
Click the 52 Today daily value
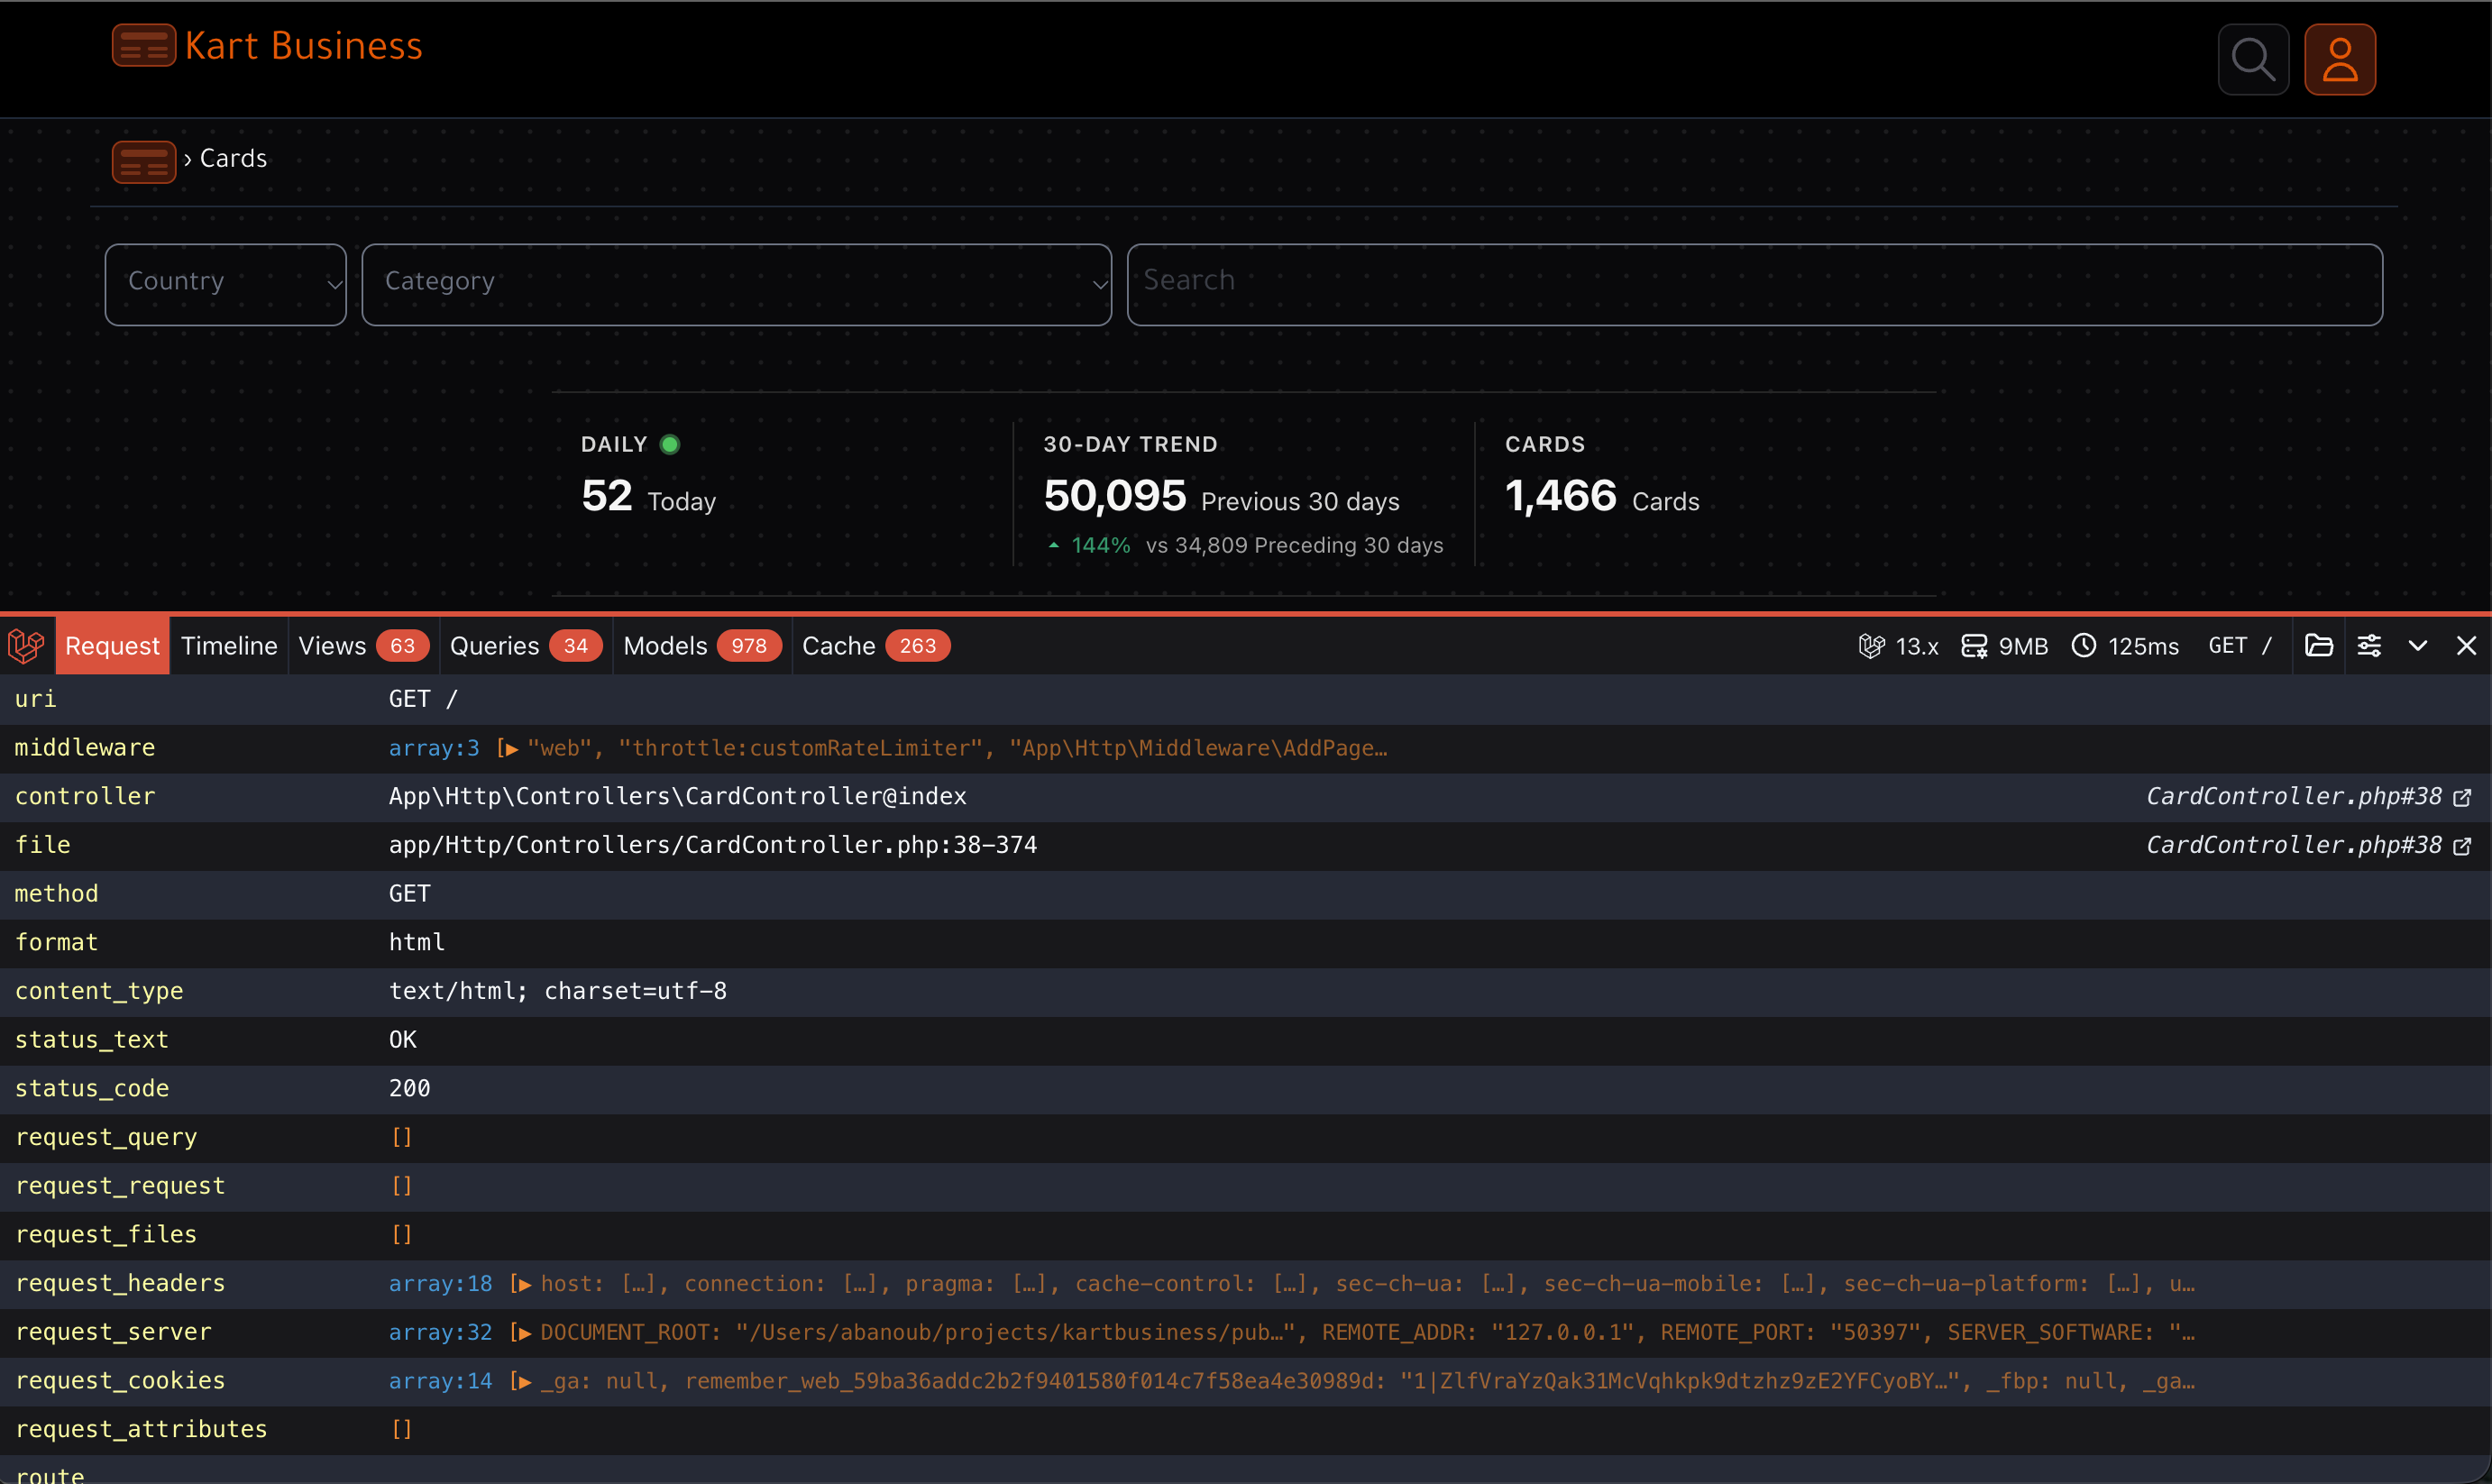tap(607, 496)
